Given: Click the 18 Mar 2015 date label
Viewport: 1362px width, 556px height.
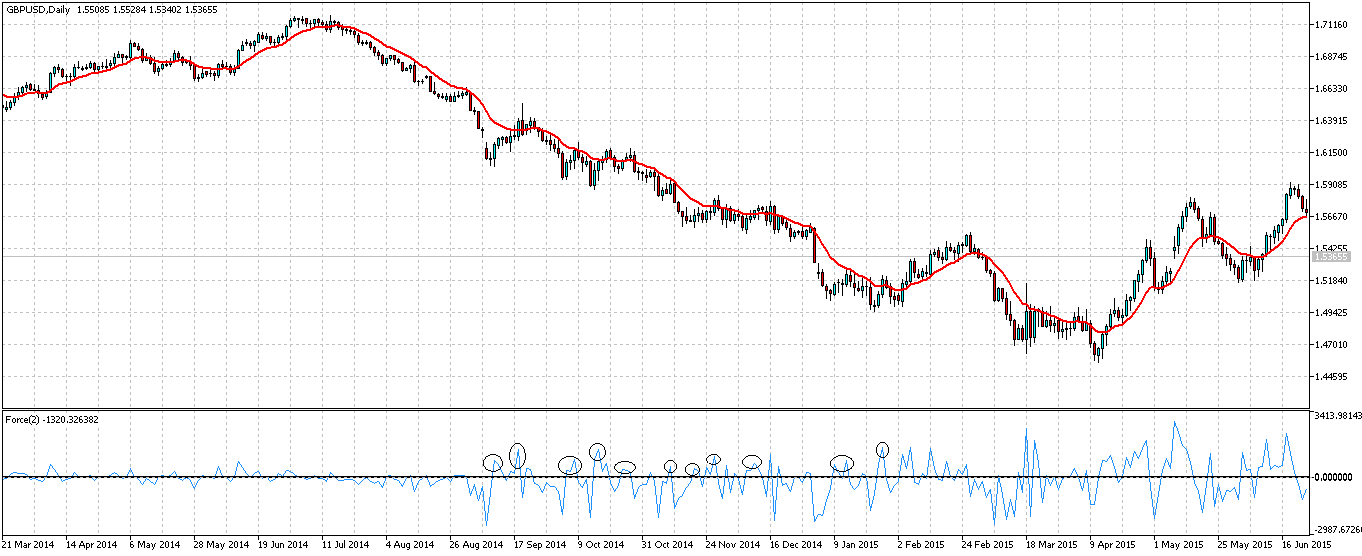Looking at the screenshot, I should [1050, 545].
